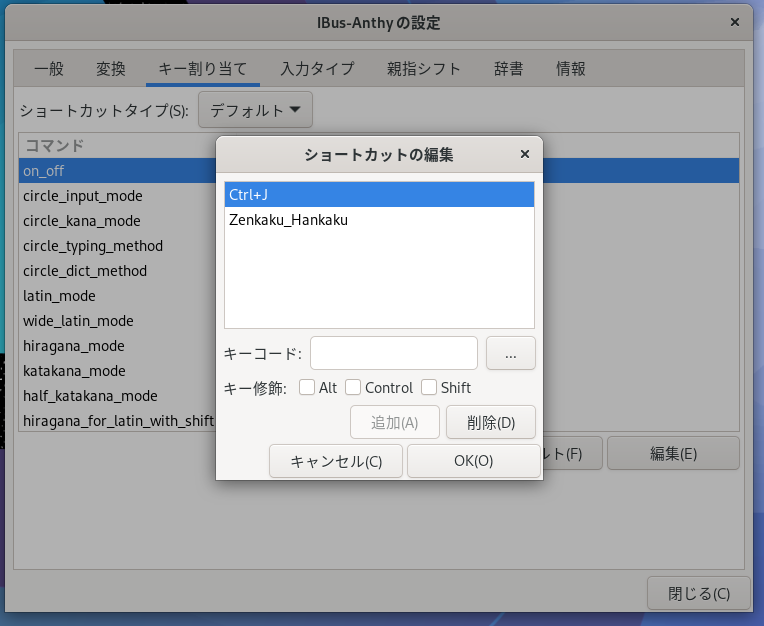Click the ... key capture button
The height and width of the screenshot is (626, 764).
(x=511, y=353)
